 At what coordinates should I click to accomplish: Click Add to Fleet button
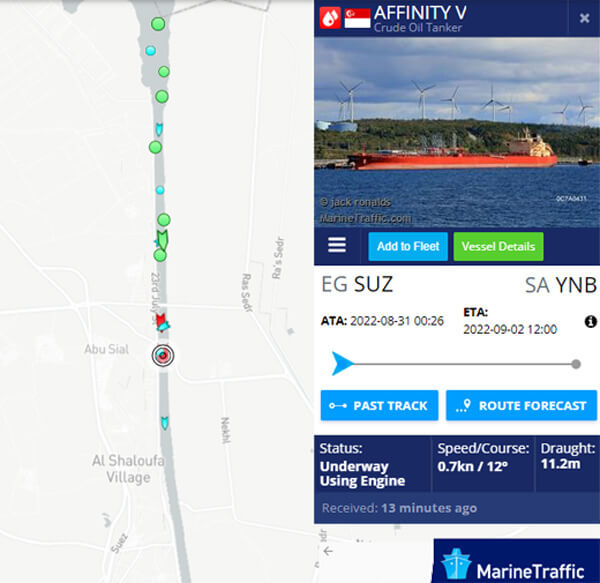(408, 246)
